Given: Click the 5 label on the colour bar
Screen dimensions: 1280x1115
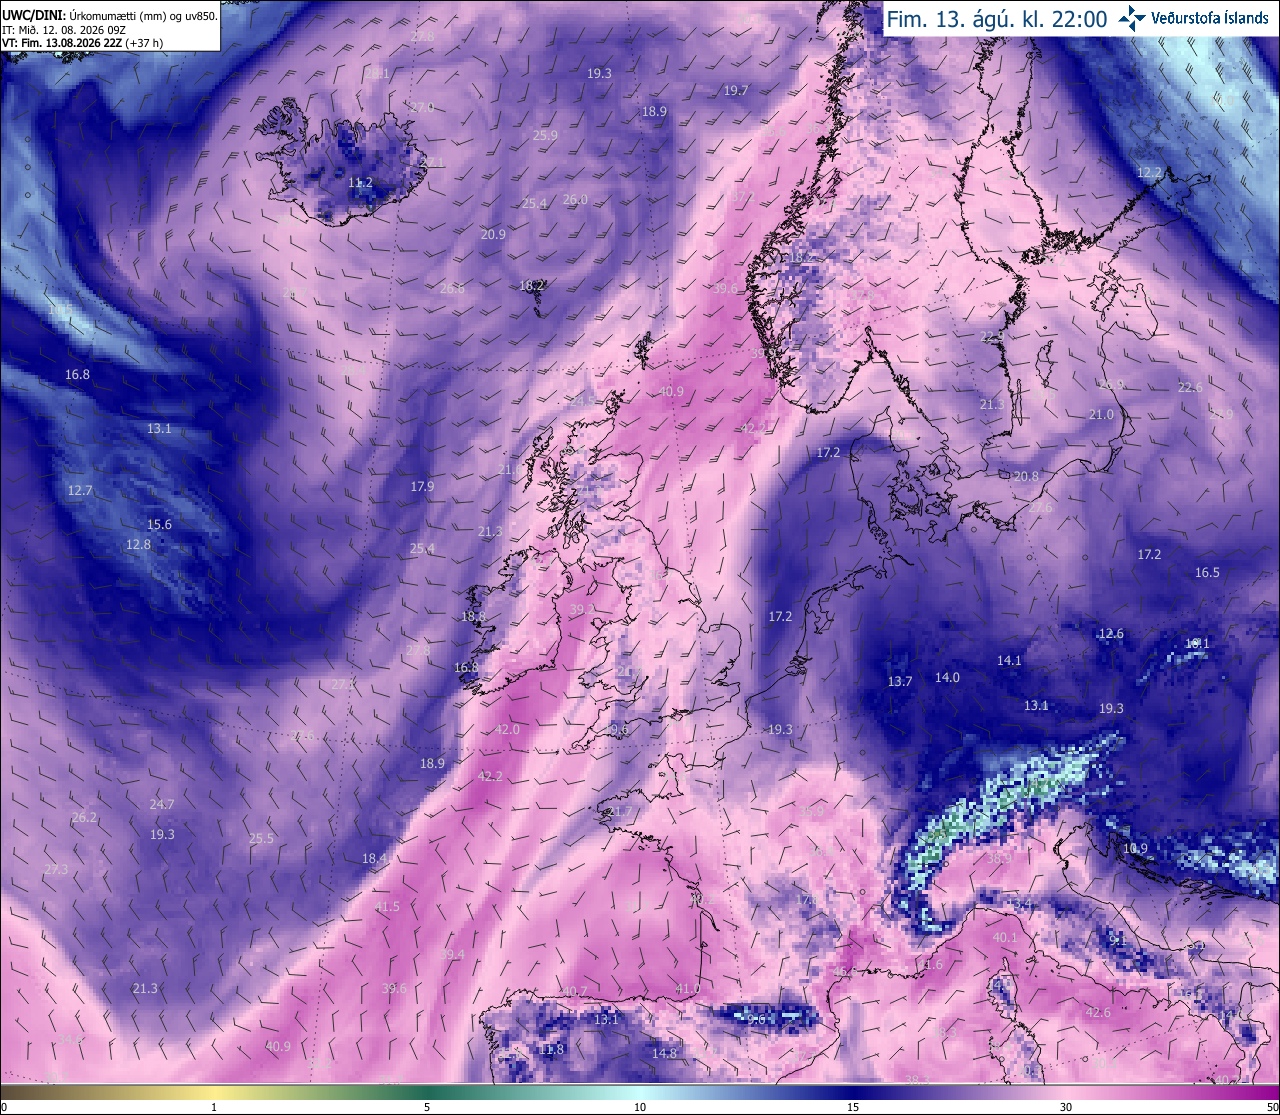Looking at the screenshot, I should click(427, 1107).
